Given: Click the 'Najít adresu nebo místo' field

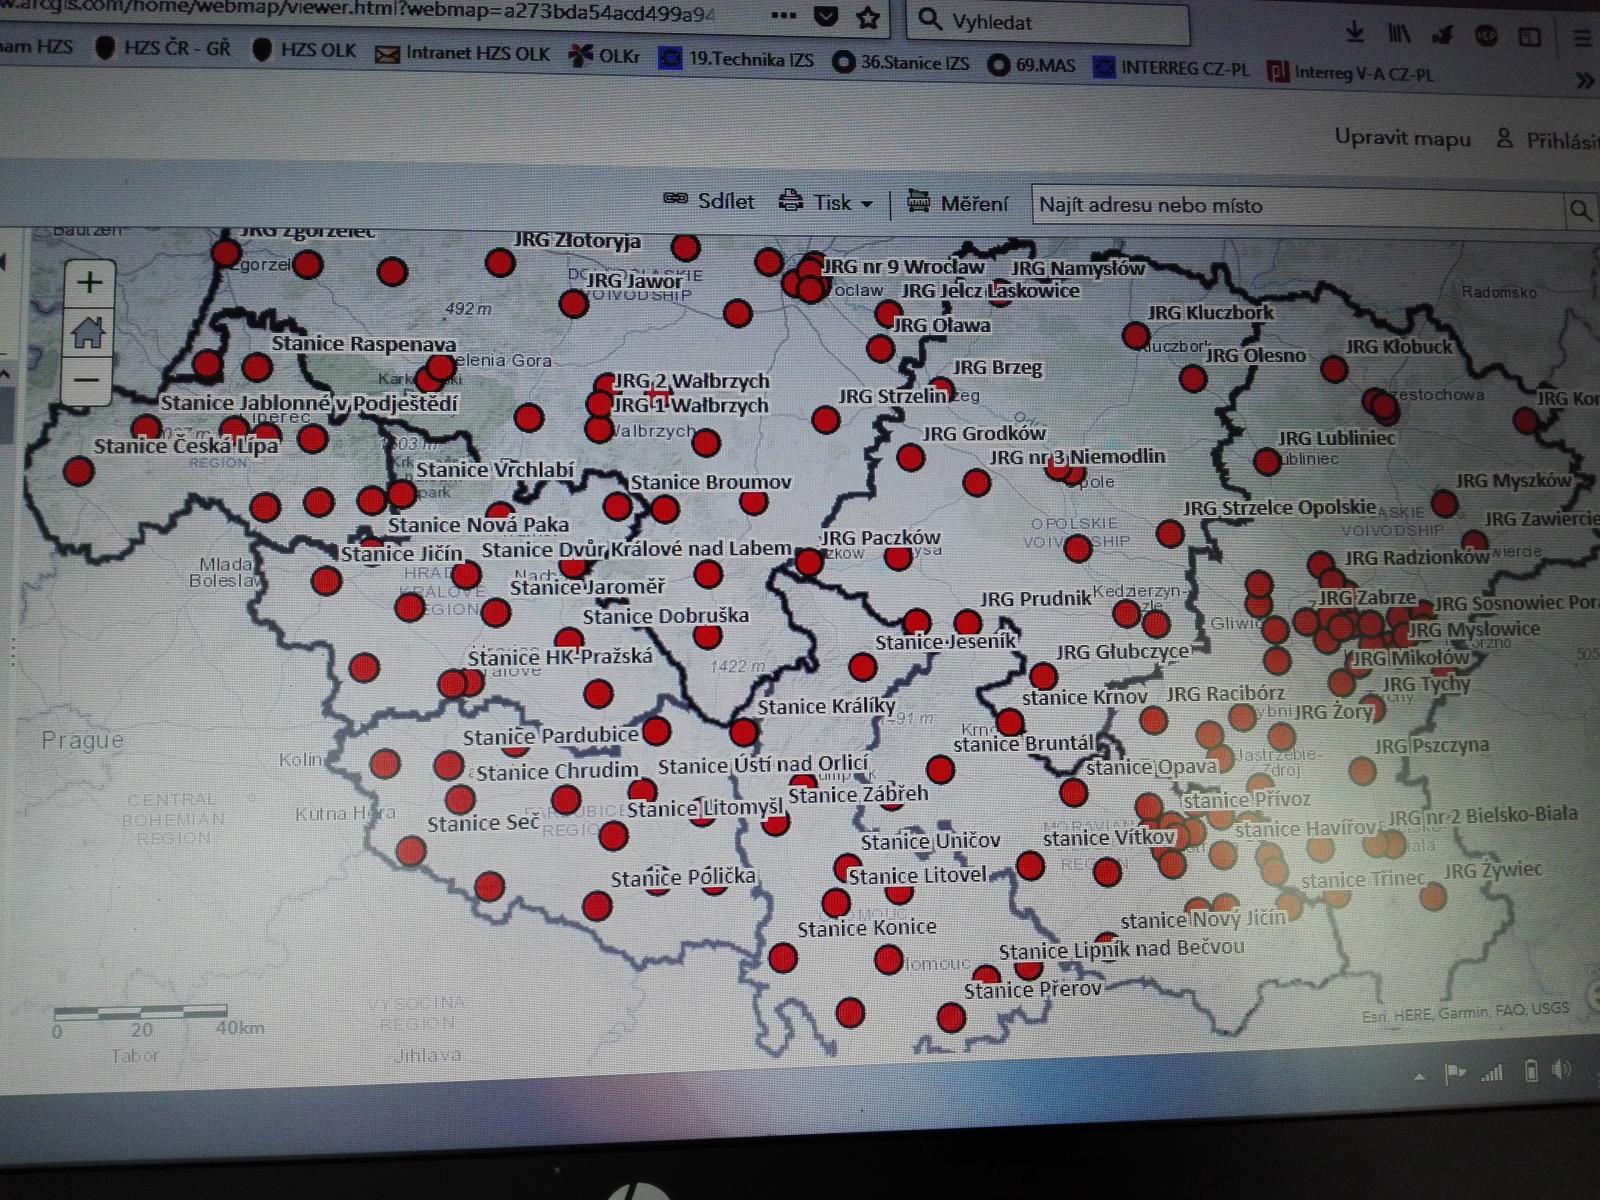Looking at the screenshot, I should (x=1297, y=206).
